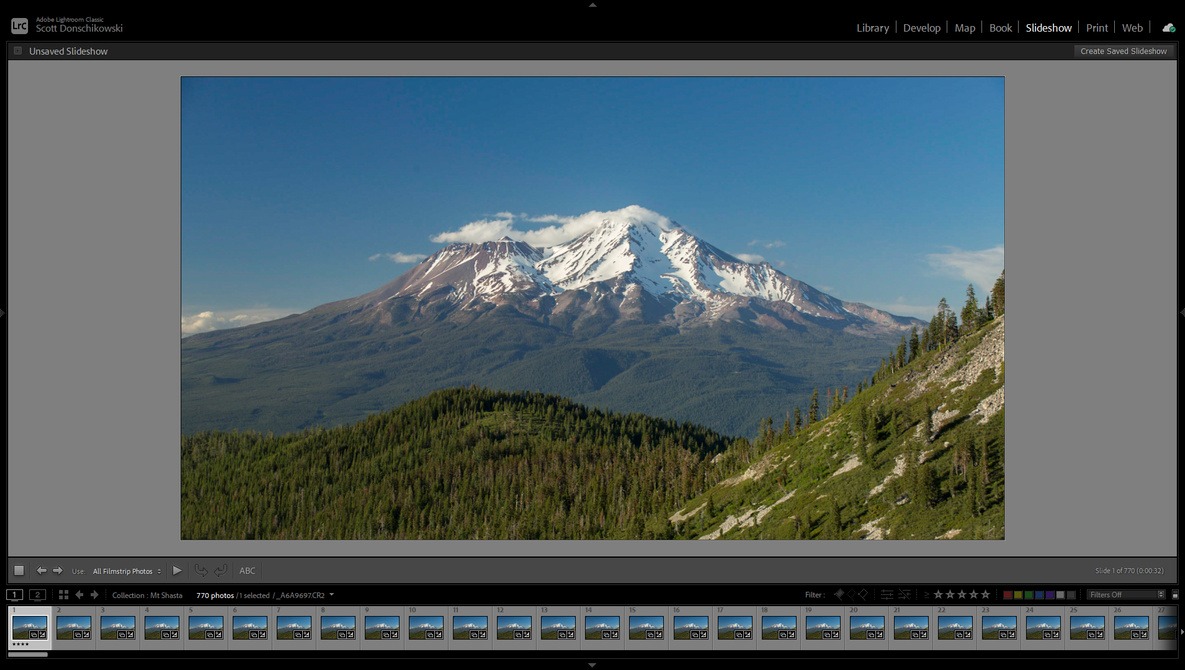Viewport: 1185px width, 670px height.
Task: Switch to the Develop module
Action: coord(921,28)
